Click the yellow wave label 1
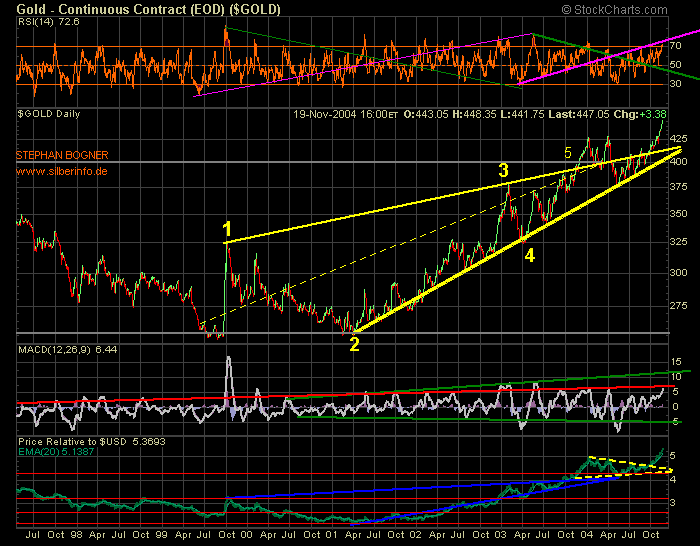The image size is (700, 546). coord(228,227)
